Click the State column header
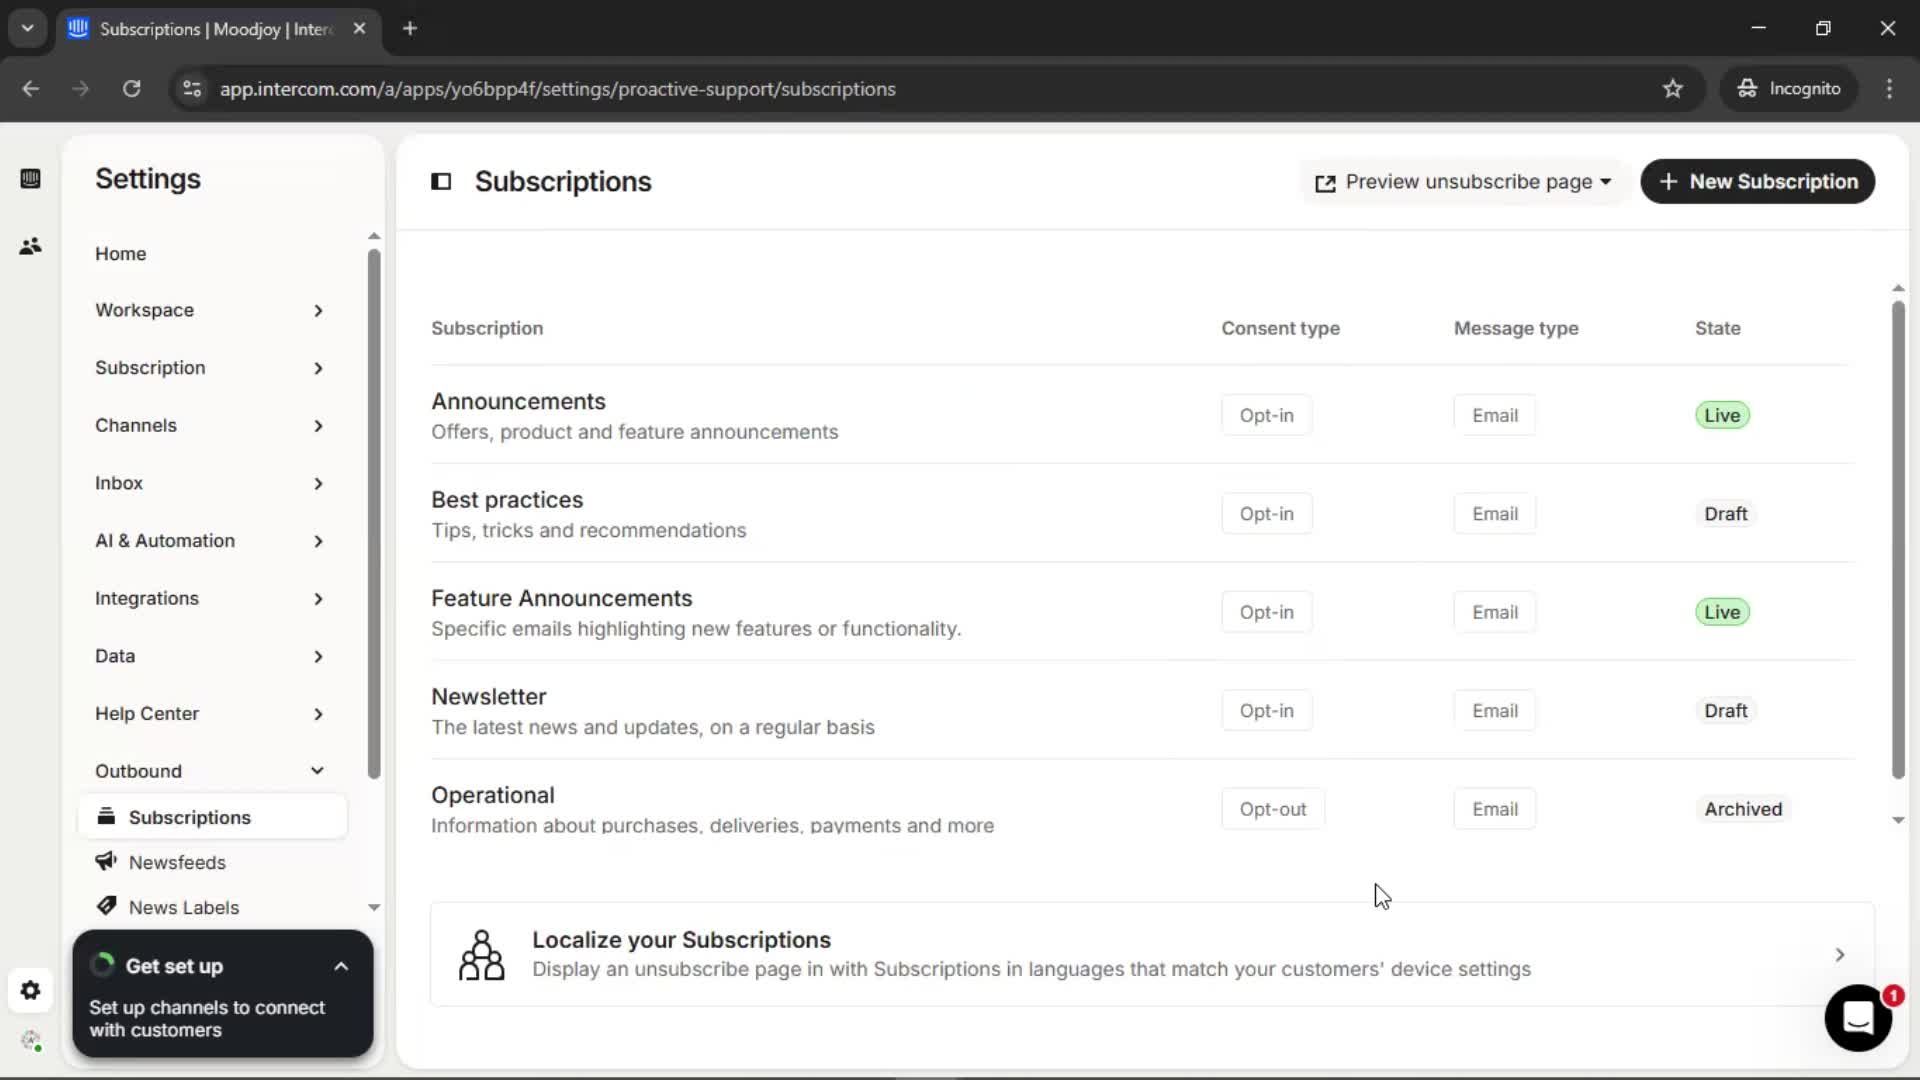This screenshot has height=1080, width=1920. pos(1717,328)
